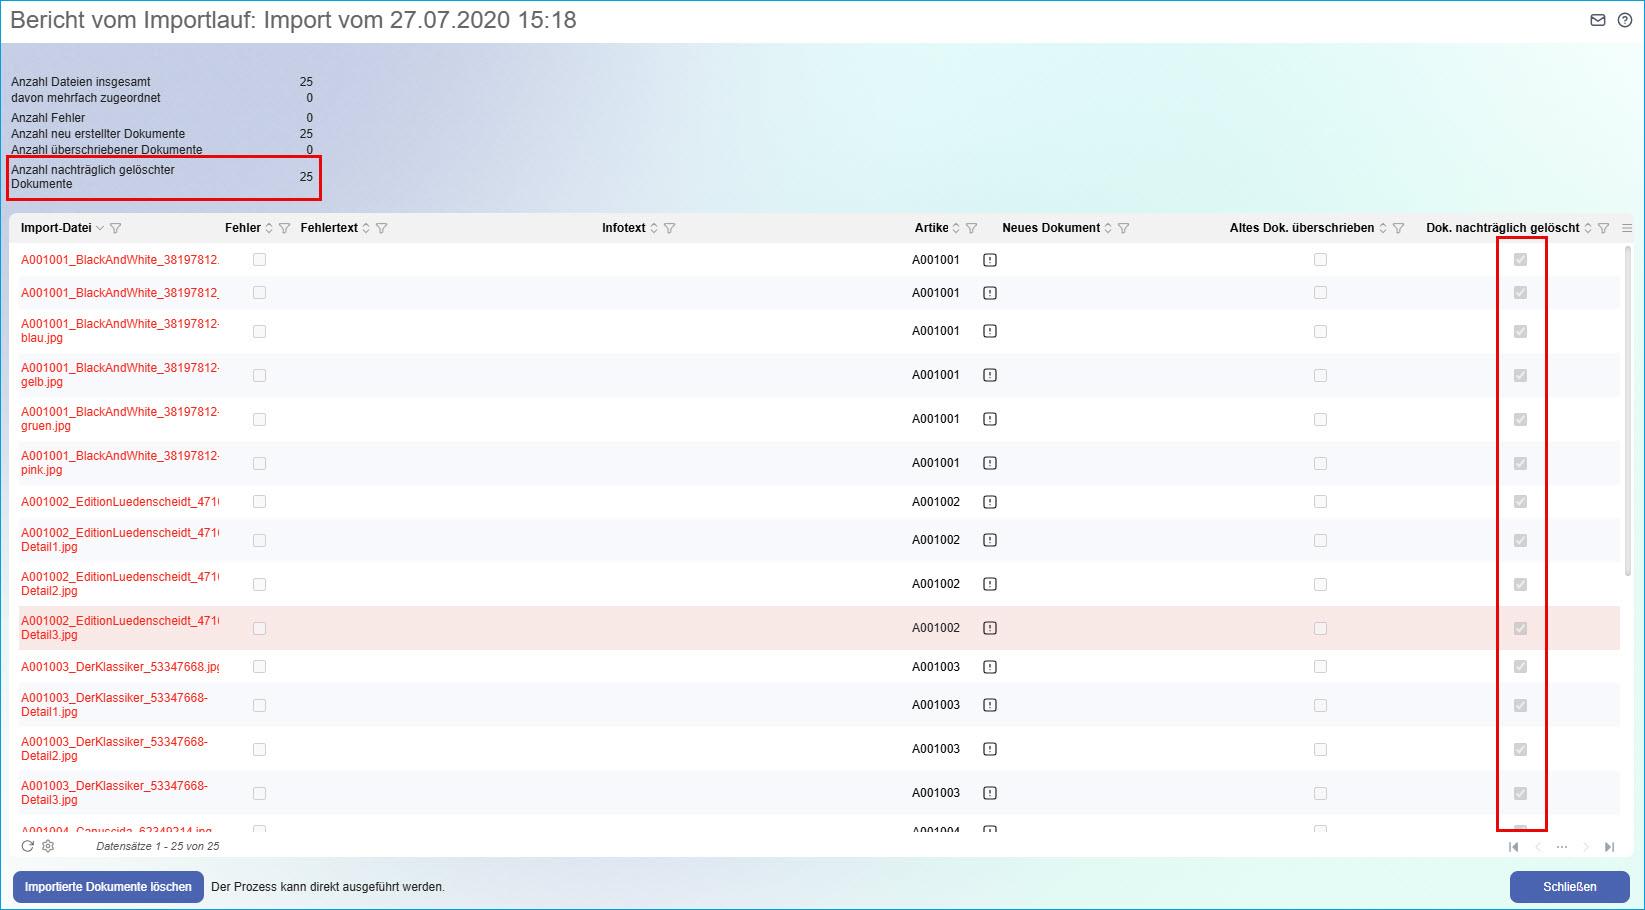The image size is (1645, 910).
Task: Open file A001003_DerKlassiker Detail2.jpg link
Action: 115,749
